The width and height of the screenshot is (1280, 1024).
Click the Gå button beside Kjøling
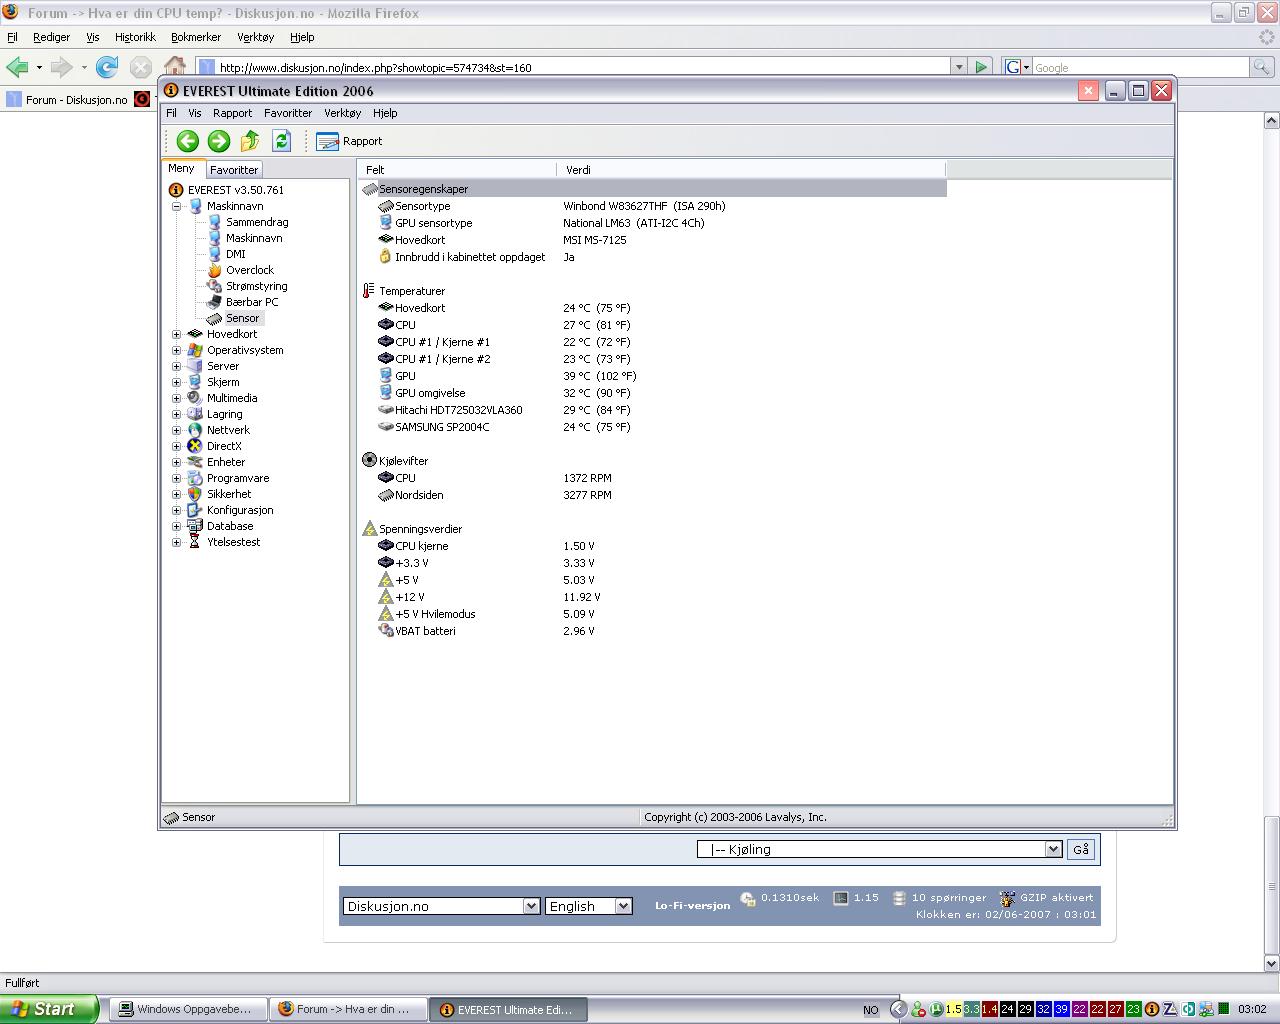tap(1081, 849)
